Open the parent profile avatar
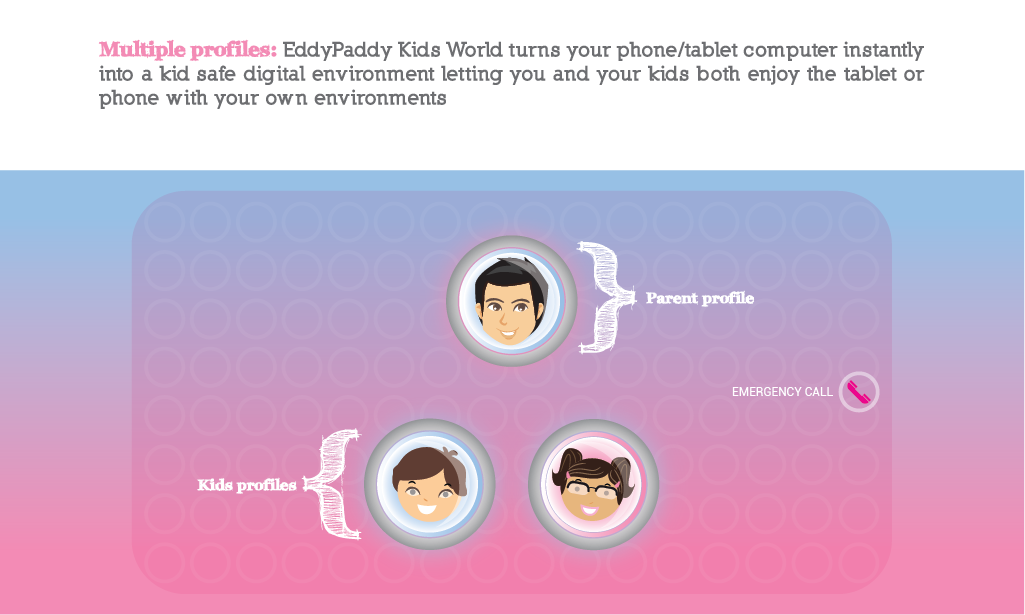 pos(511,301)
